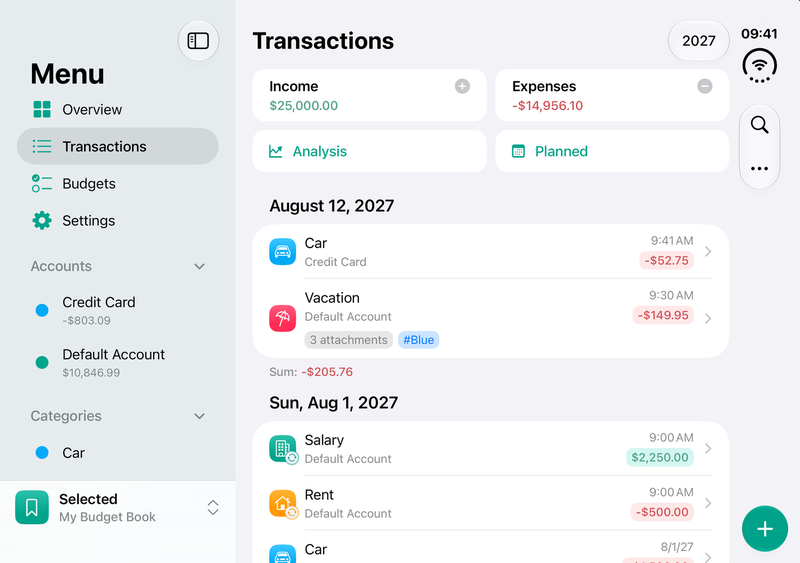This screenshot has height=563, width=800.
Task: Click the Wi-Fi status icon
Action: point(760,65)
